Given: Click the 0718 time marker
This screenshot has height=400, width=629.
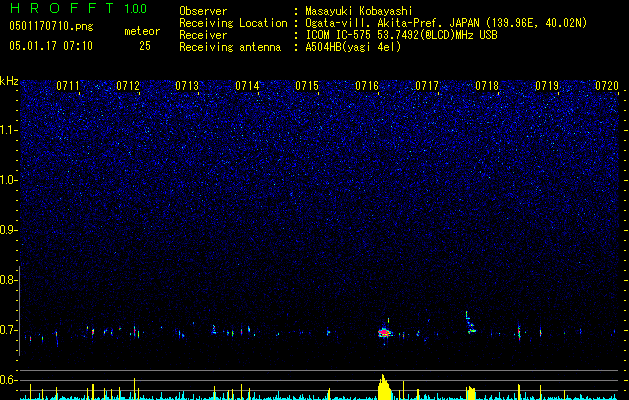Looking at the screenshot, I should pyautogui.click(x=487, y=86).
